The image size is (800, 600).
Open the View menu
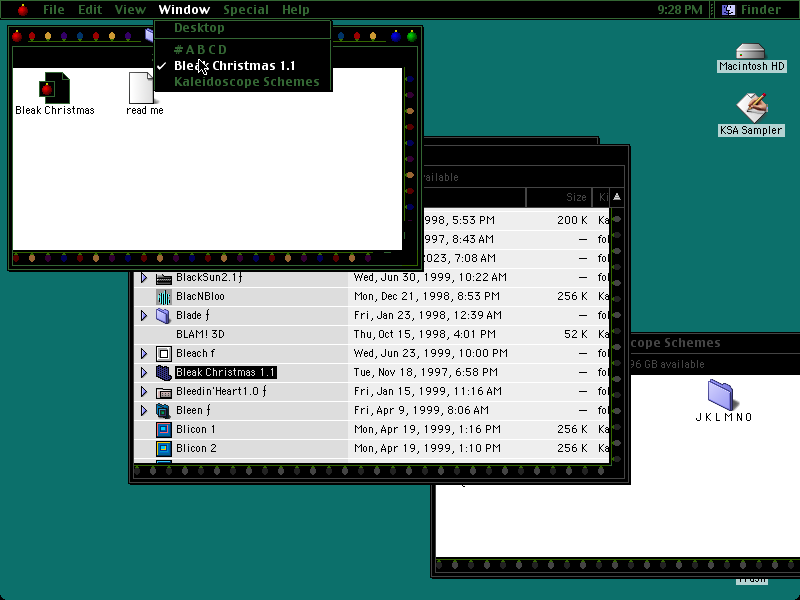(130, 10)
